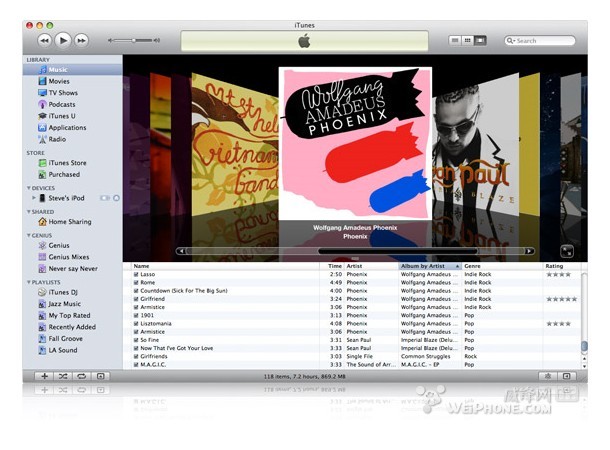
Task: Collapse the Shared section
Action: point(28,212)
